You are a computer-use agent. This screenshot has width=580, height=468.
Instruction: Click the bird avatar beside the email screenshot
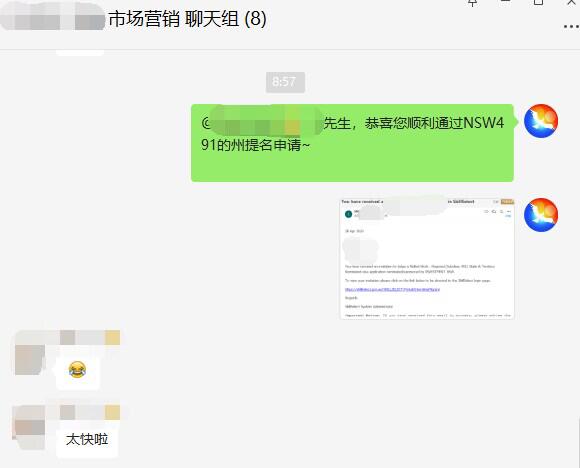pyautogui.click(x=541, y=215)
